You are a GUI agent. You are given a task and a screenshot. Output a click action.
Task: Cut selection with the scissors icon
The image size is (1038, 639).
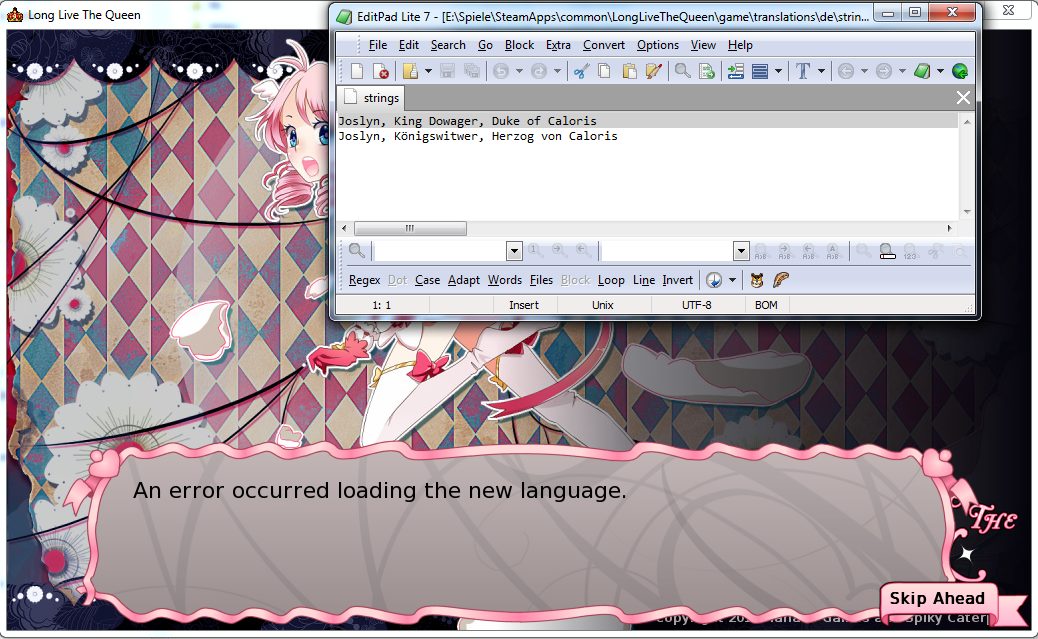point(581,71)
